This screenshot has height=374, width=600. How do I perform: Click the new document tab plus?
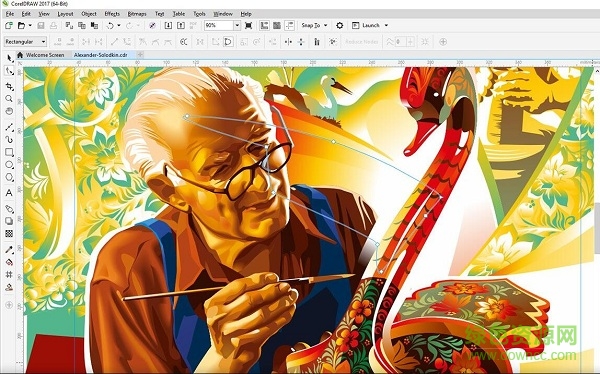click(140, 55)
